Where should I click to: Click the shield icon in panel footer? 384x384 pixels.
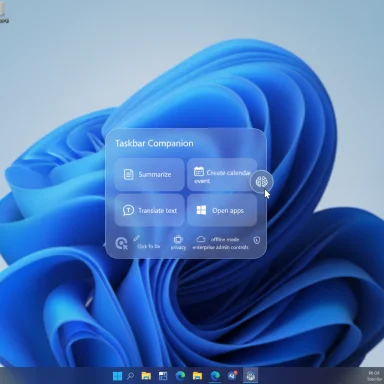[x=257, y=240]
